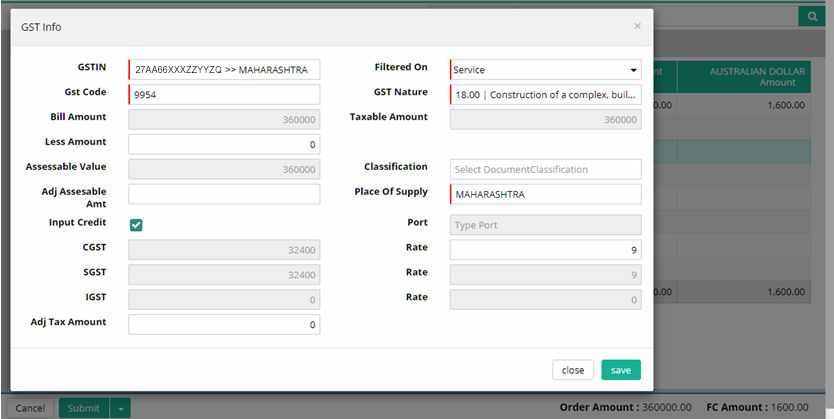The height and width of the screenshot is (419, 834).
Task: Open the Classification select field
Action: point(546,170)
